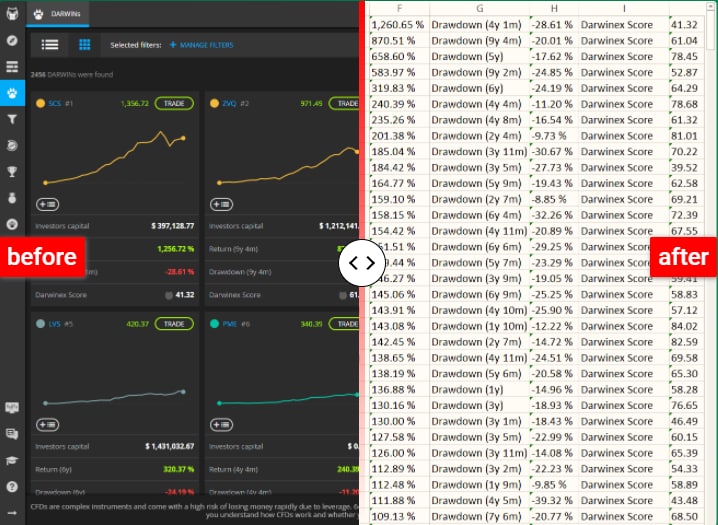Select cell reading Drawdown (1y 10m)
The height and width of the screenshot is (525, 718).
479,326
